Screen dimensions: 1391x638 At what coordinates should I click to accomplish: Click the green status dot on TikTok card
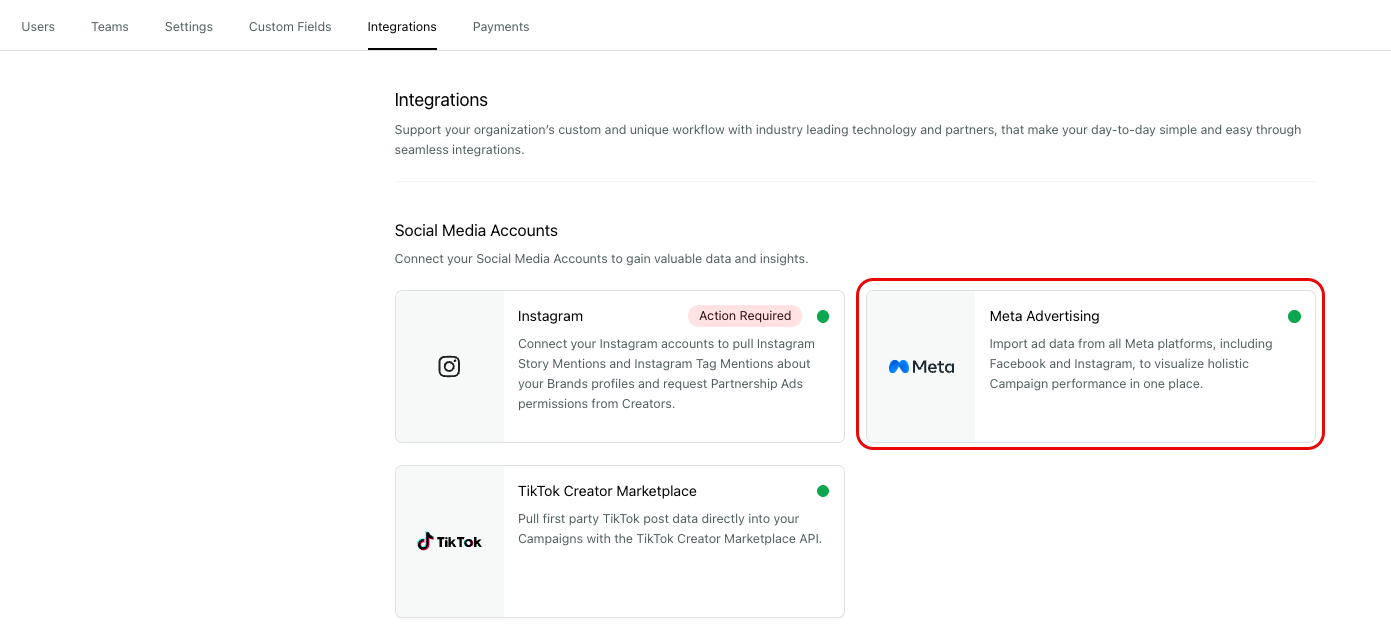pos(823,491)
